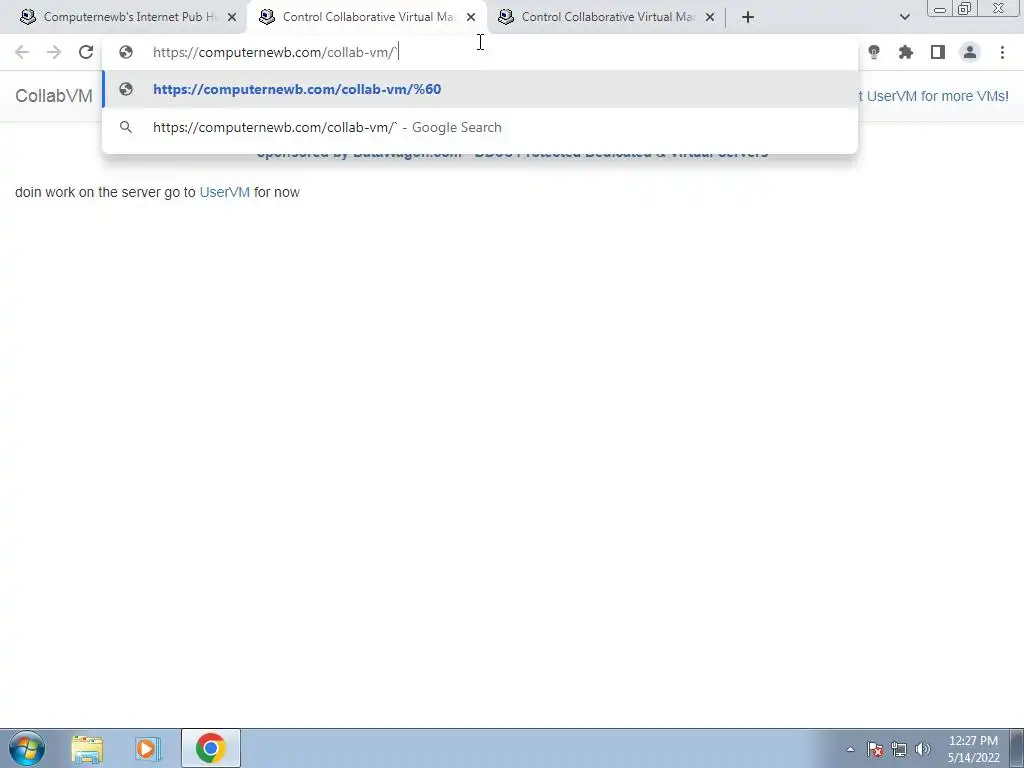Viewport: 1024px width, 768px height.
Task: Reload the current page
Action: [86, 52]
